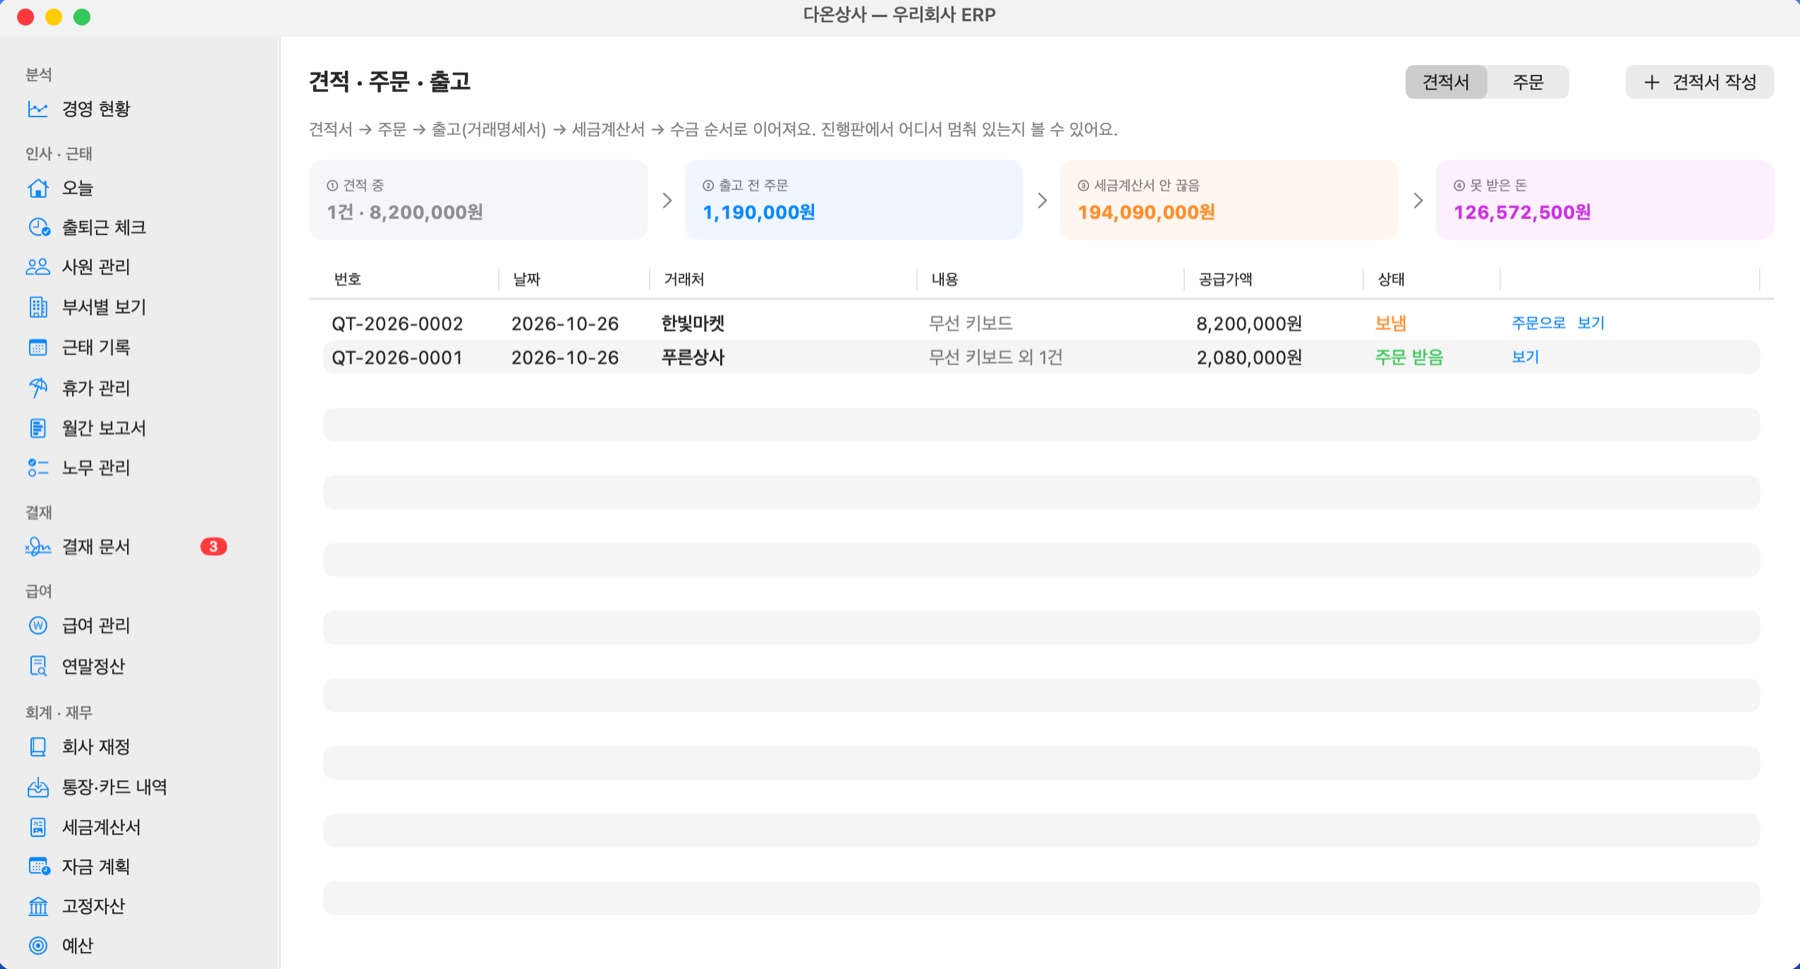The height and width of the screenshot is (969, 1800).
Task: Click chevron after 출고 전 주문 card
Action: click(x=1042, y=201)
